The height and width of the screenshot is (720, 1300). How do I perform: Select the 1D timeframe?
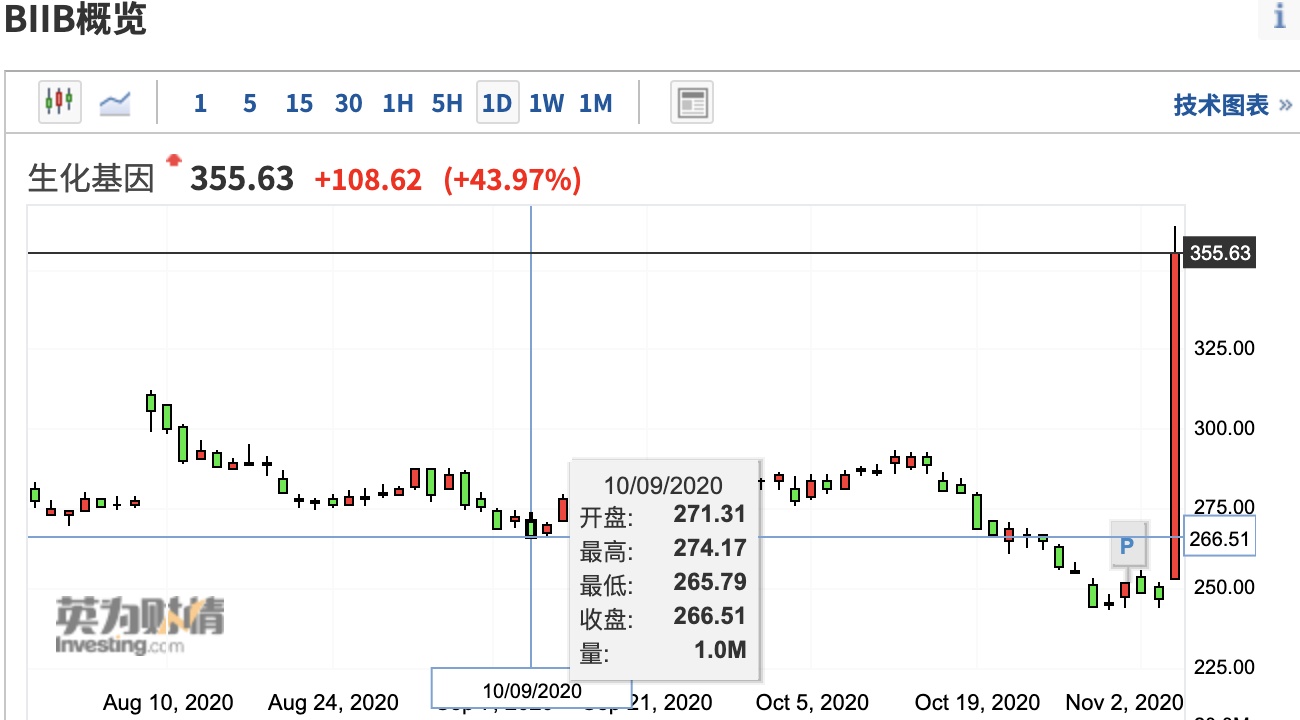(x=497, y=103)
